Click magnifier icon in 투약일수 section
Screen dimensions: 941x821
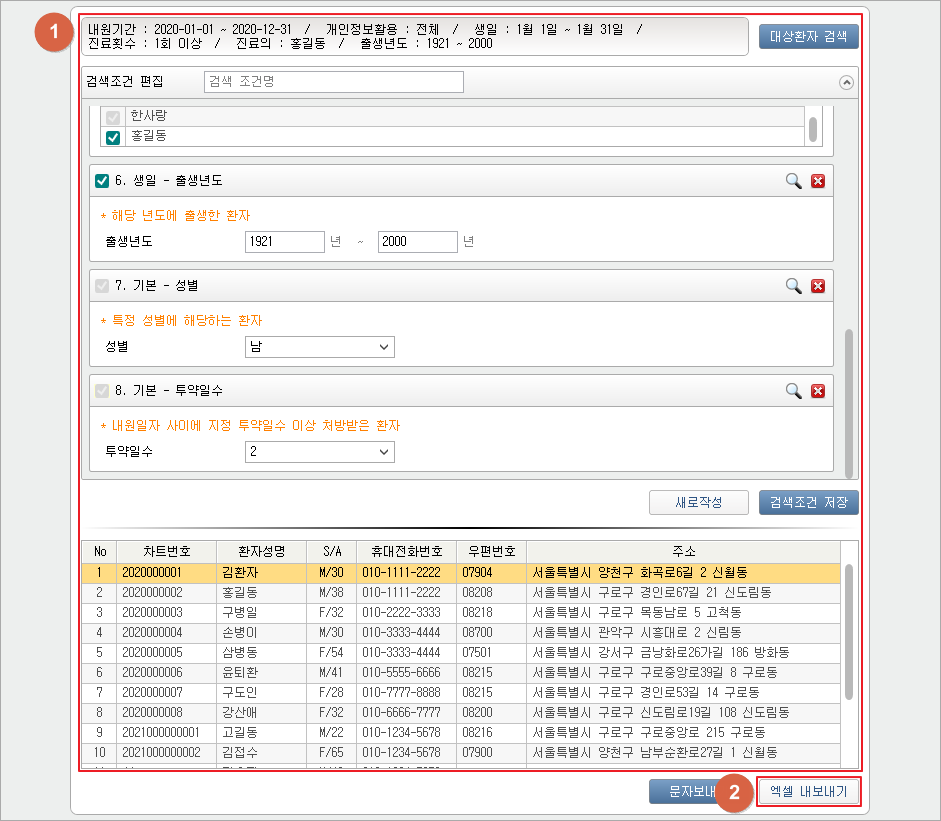pyautogui.click(x=793, y=391)
